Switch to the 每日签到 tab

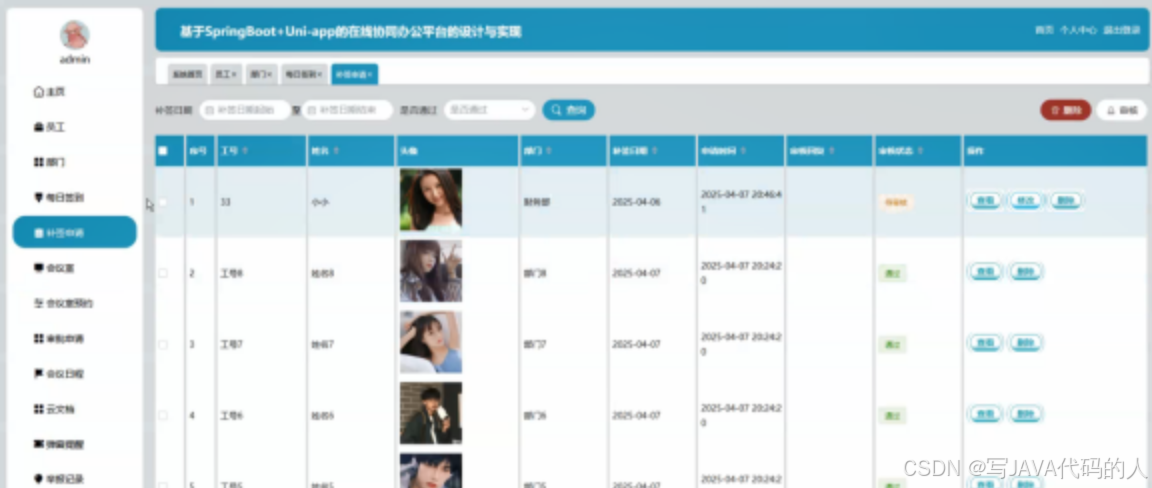click(x=304, y=74)
